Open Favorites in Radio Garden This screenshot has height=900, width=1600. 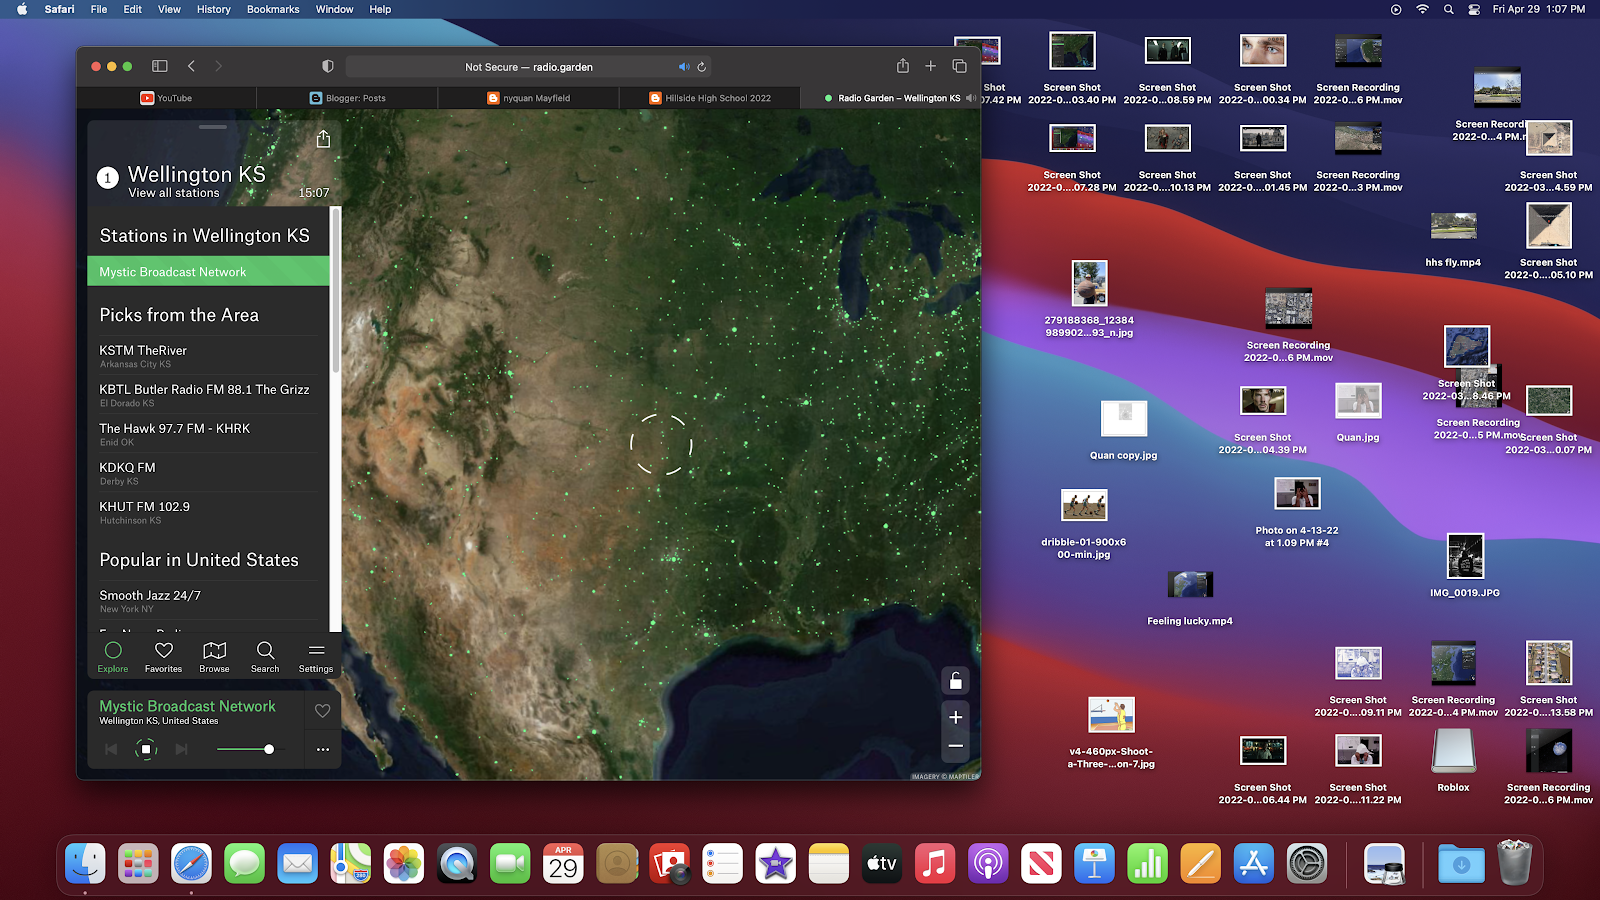tap(164, 657)
